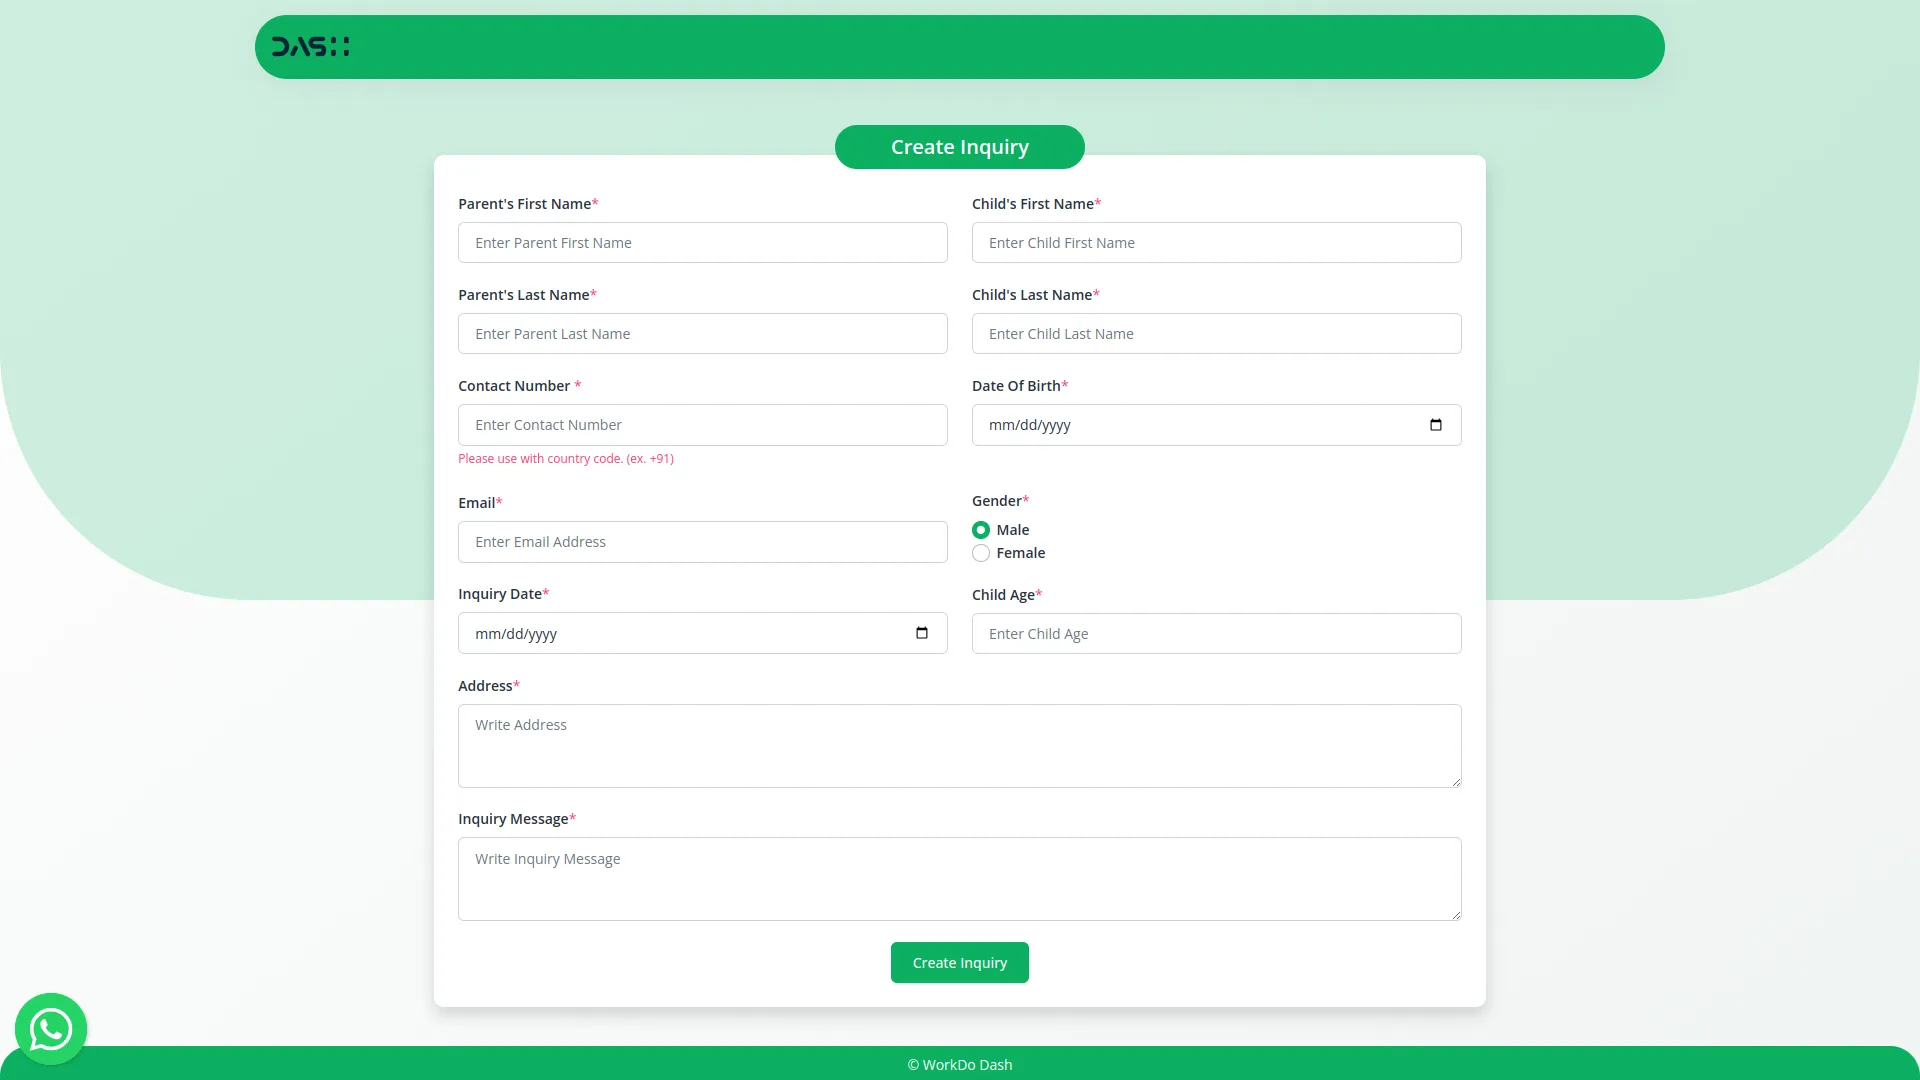Focus the Child's Last Name field
The height and width of the screenshot is (1080, 1920).
(x=1216, y=334)
